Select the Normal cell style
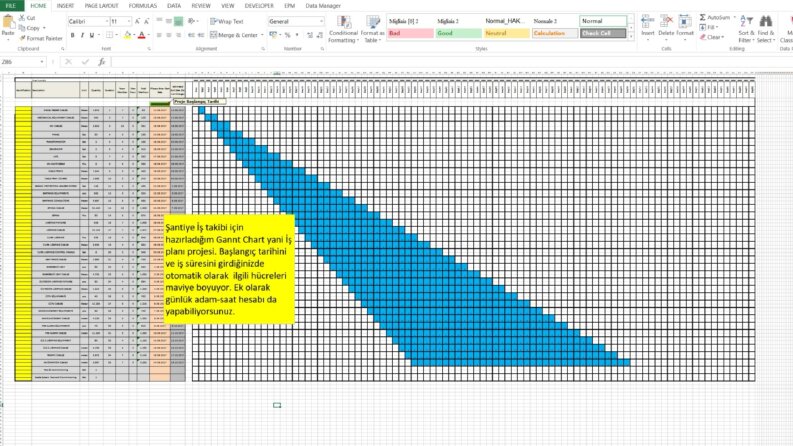This screenshot has height=446, width=793. tap(603, 21)
